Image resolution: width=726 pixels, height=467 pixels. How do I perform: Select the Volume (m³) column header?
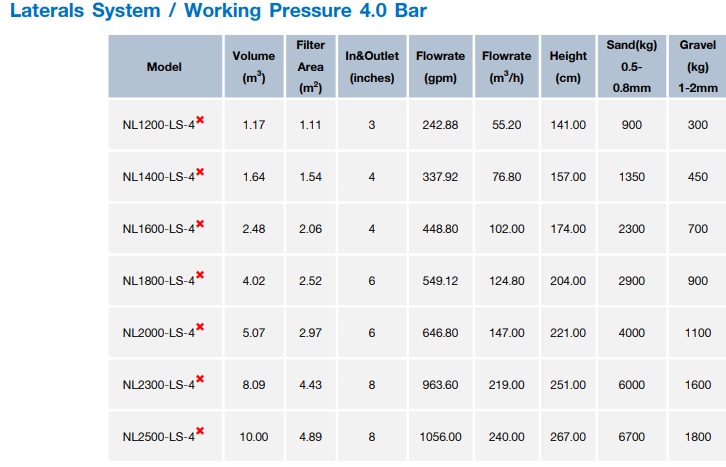253,67
